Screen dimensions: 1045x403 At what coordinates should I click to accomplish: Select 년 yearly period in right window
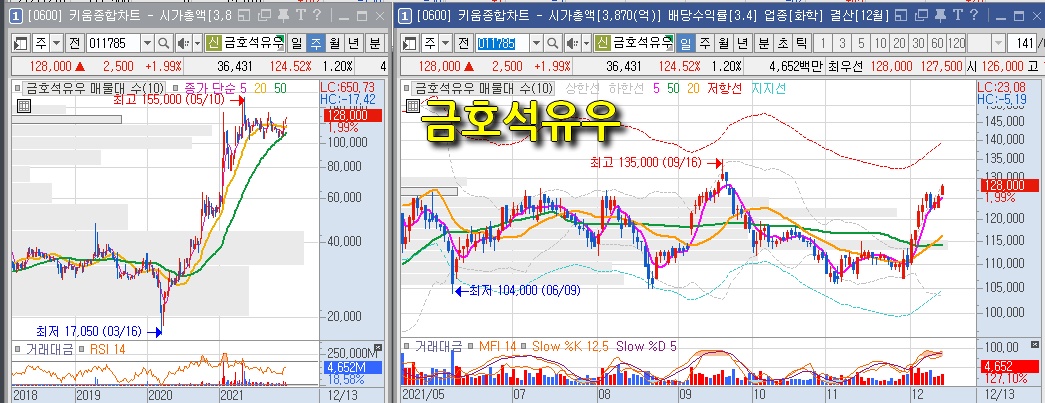pyautogui.click(x=742, y=44)
